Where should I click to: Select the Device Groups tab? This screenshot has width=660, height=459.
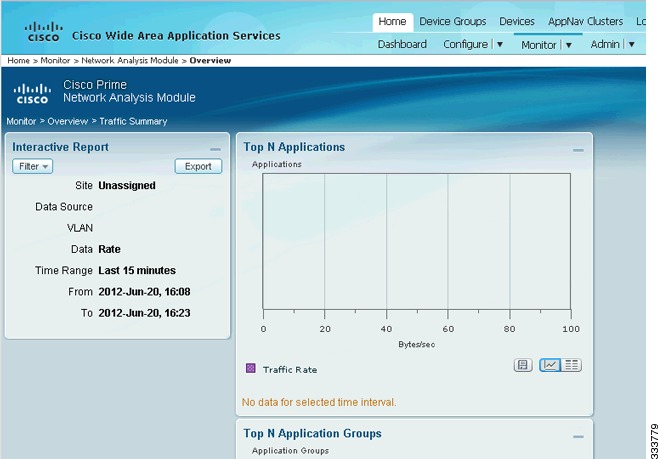[452, 21]
